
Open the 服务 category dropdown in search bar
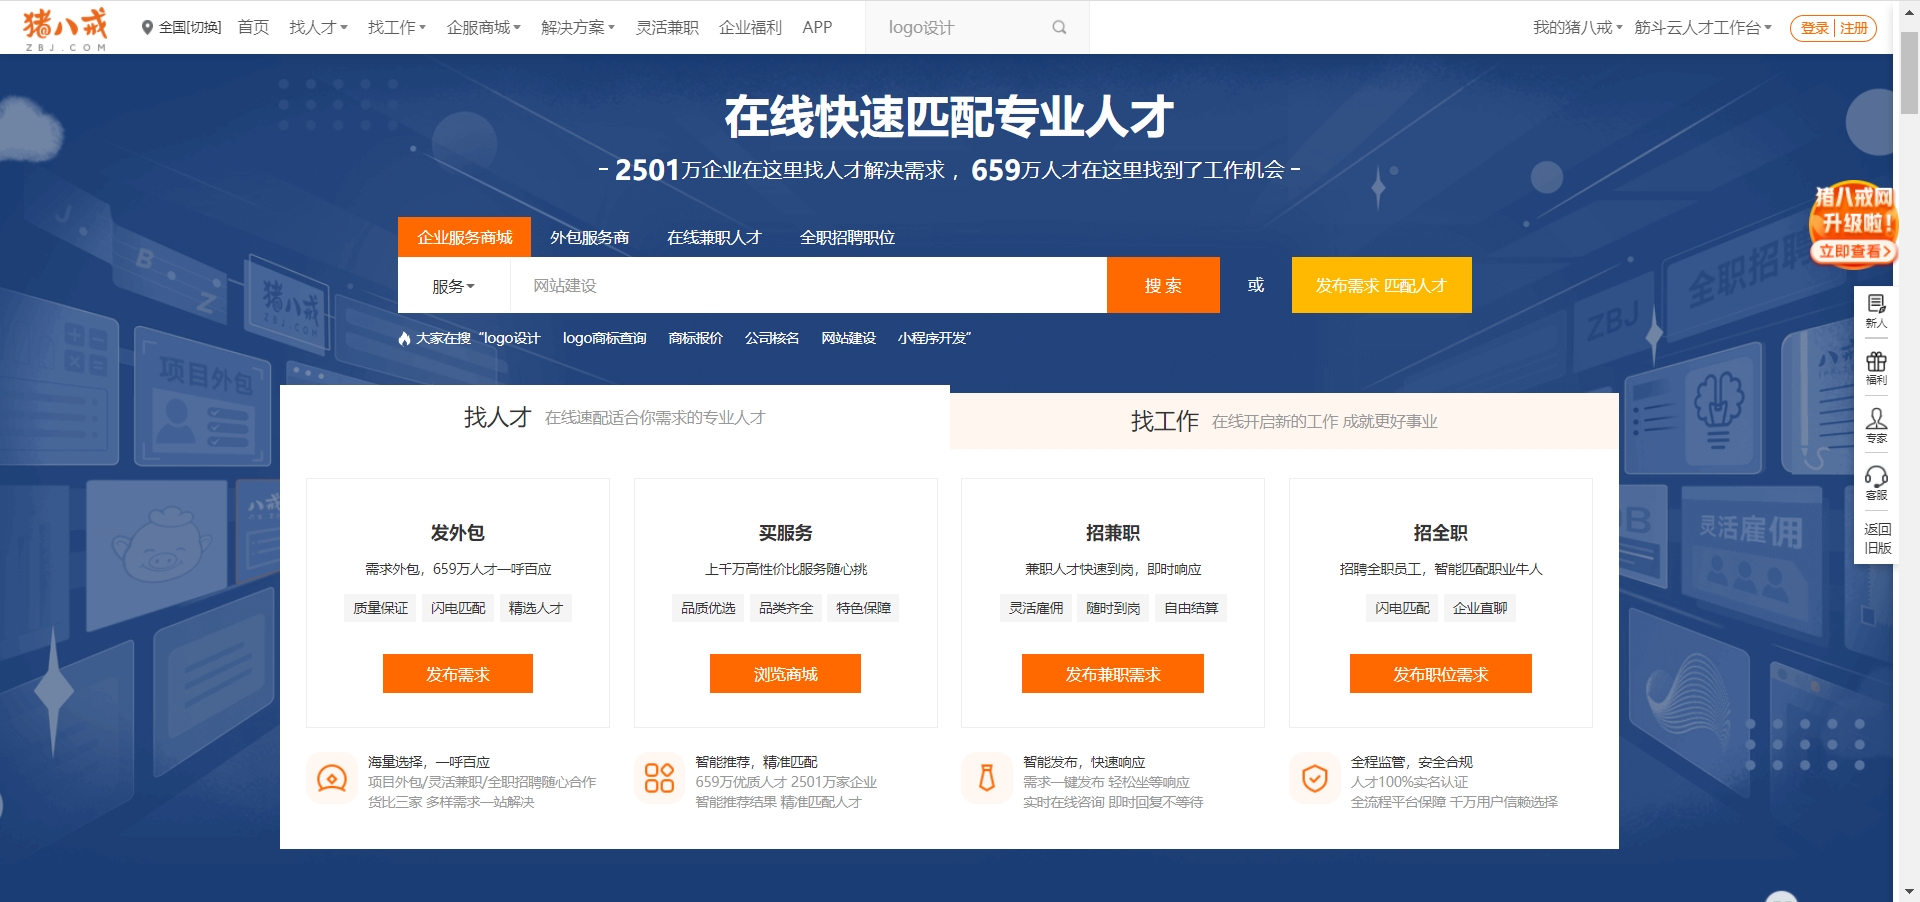click(x=454, y=286)
